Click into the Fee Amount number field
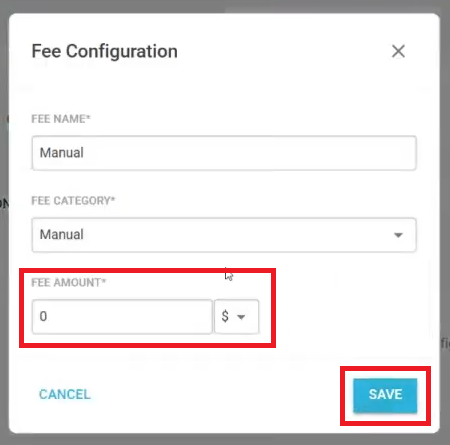Viewport: 450px width, 445px height. (x=122, y=316)
